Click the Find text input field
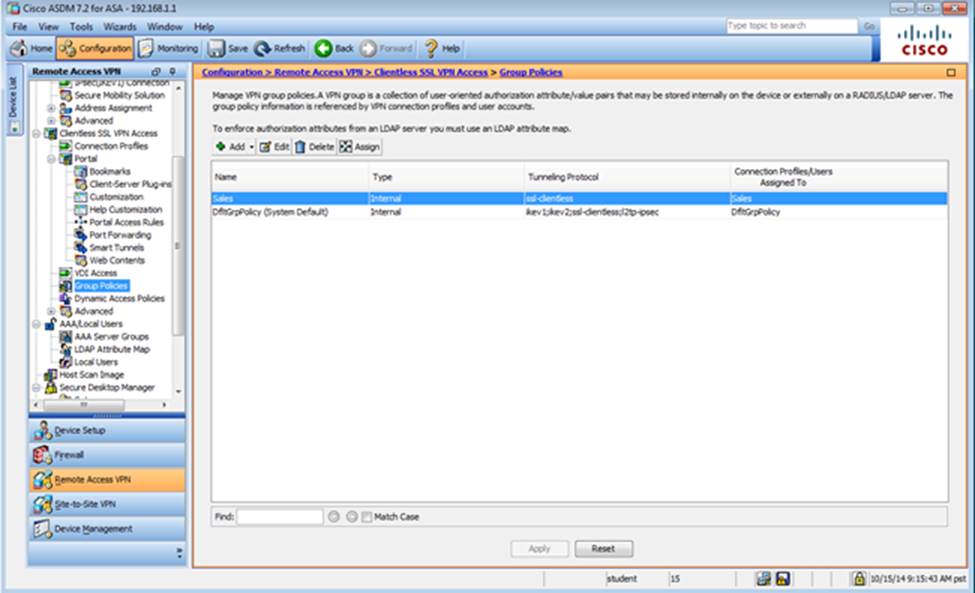Screen dimensions: 975x593 pos(279,517)
